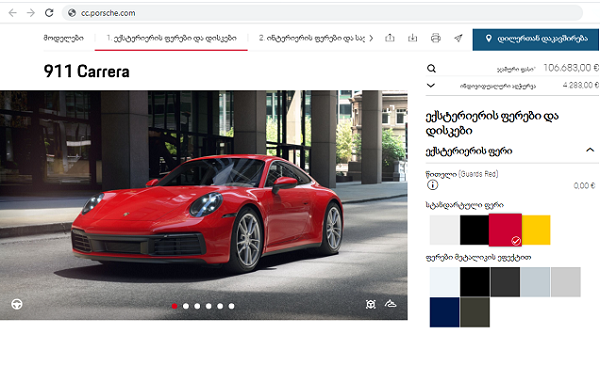600x372 pixels.
Task: Select the olive green metallic swatch
Action: [x=474, y=312]
